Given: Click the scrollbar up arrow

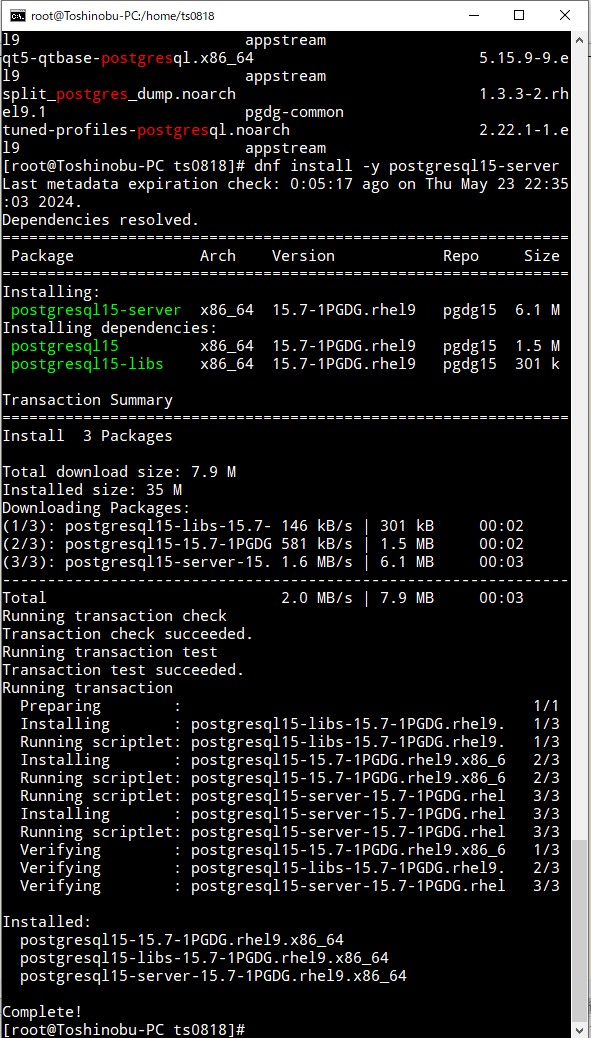Looking at the screenshot, I should pos(578,39).
